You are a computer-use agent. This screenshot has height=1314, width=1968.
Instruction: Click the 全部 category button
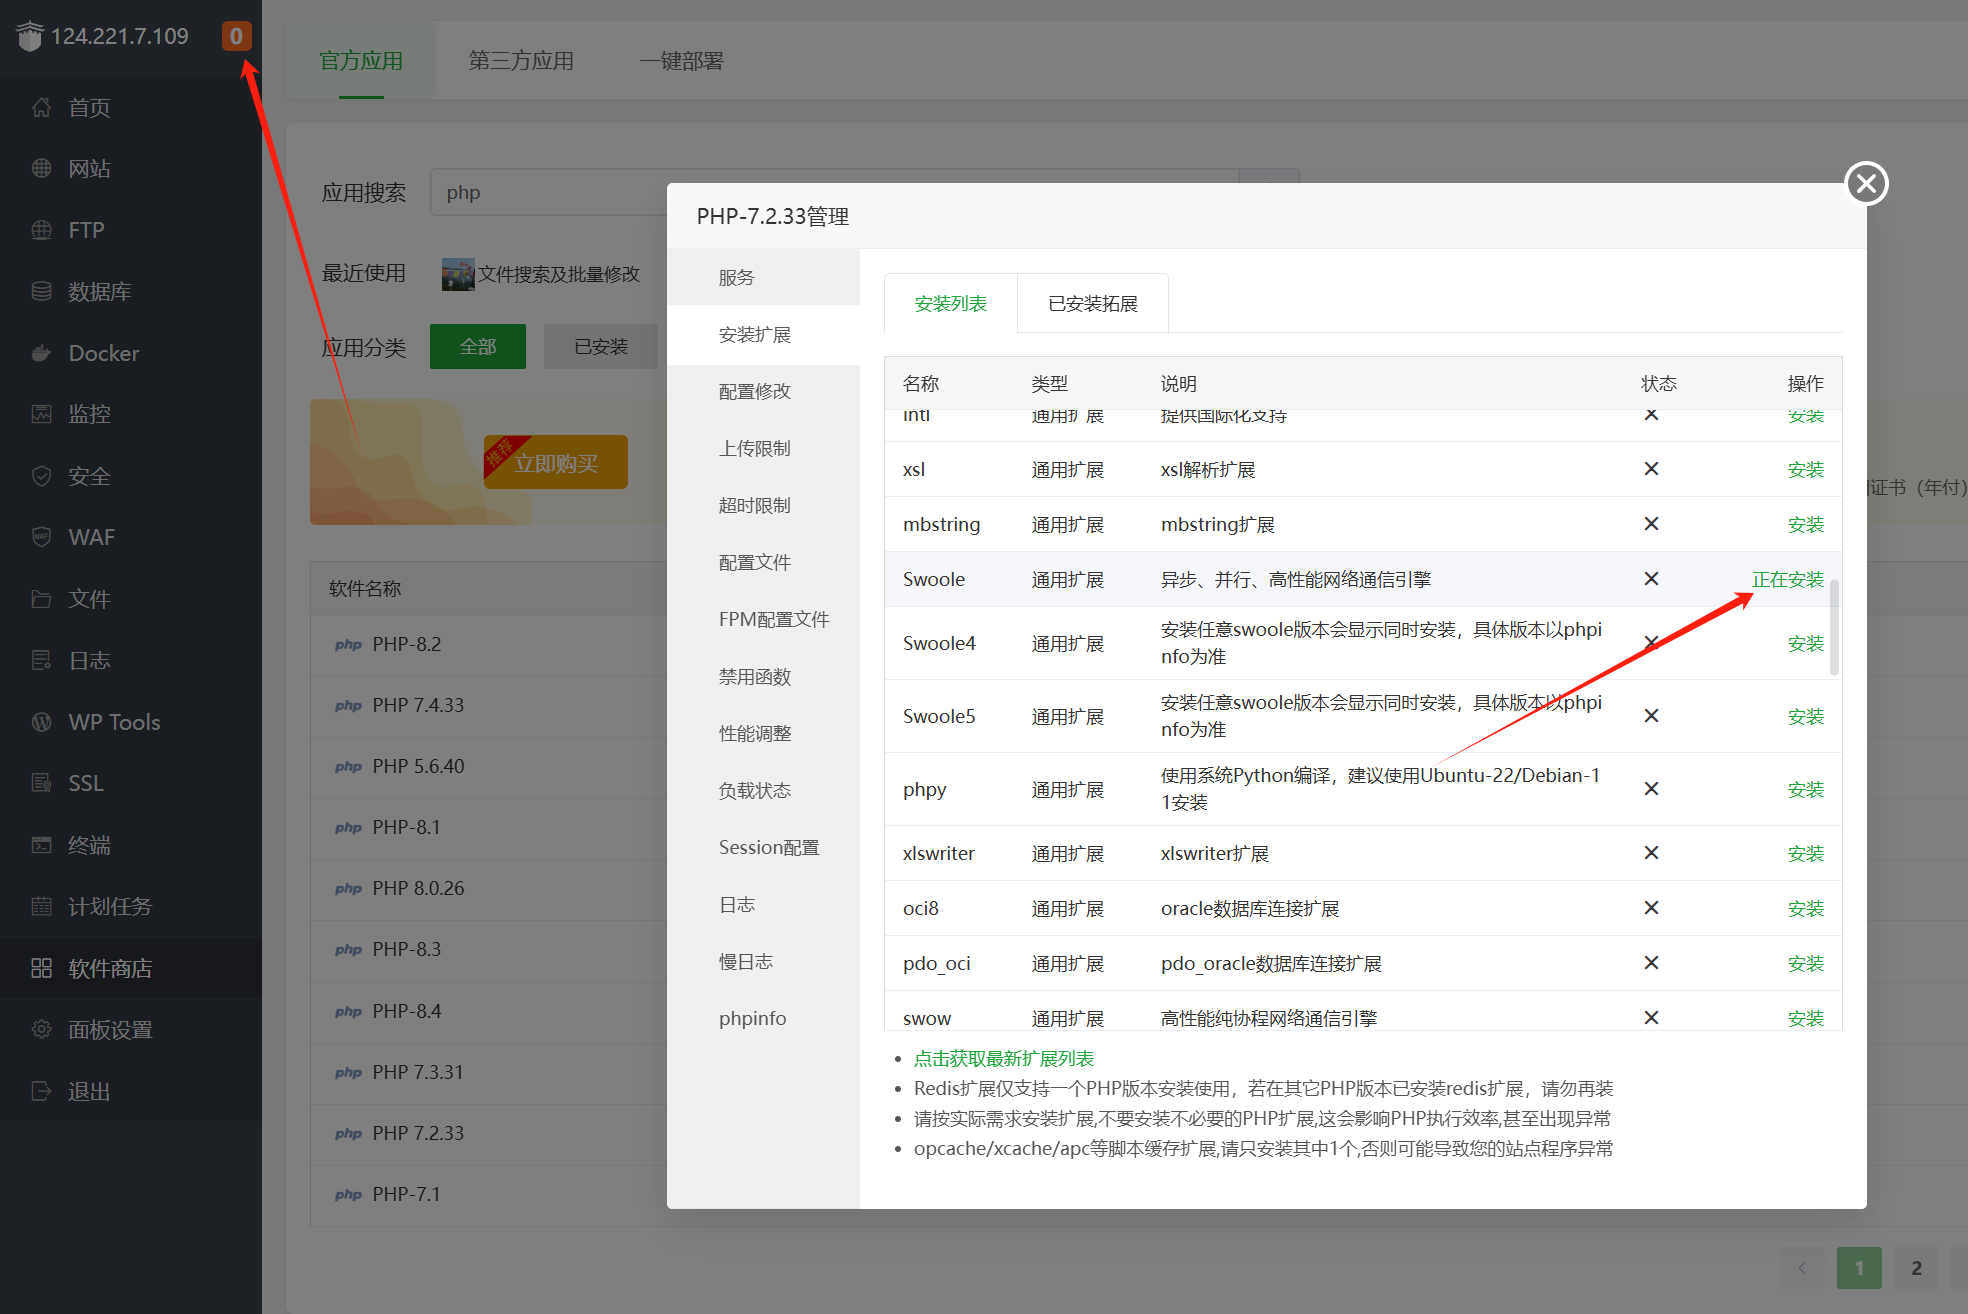[x=478, y=346]
